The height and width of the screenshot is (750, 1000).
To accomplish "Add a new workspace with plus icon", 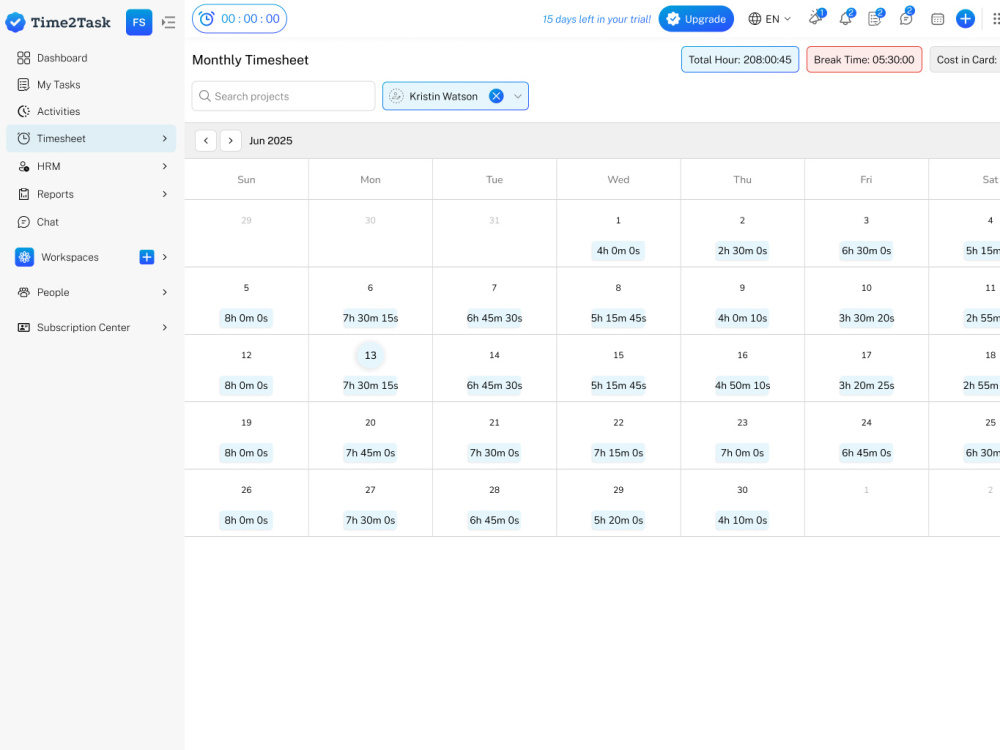I will [x=147, y=257].
